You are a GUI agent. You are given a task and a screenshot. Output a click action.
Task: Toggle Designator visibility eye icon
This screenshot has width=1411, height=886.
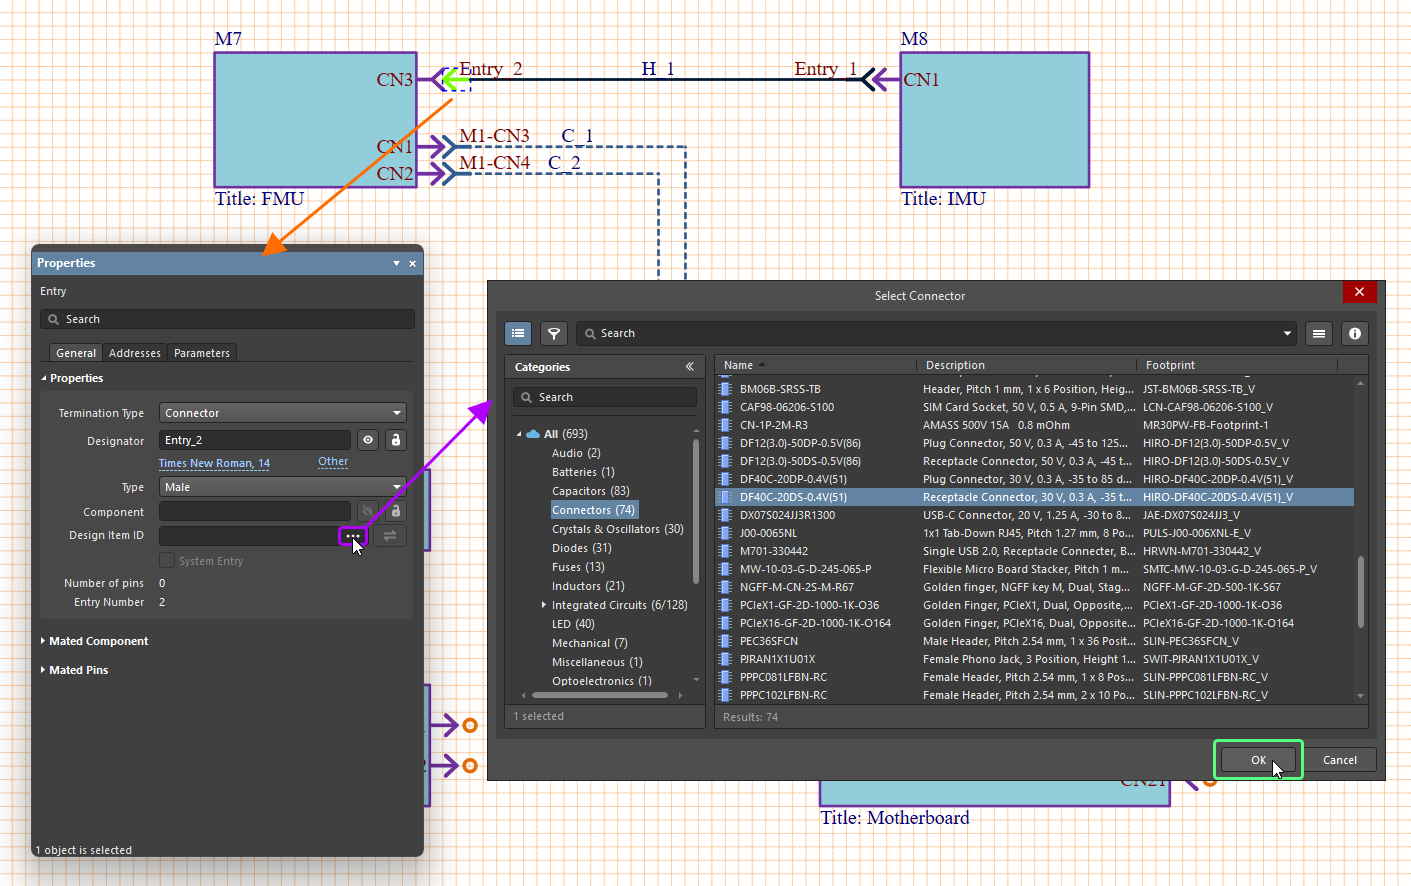pyautogui.click(x=368, y=440)
